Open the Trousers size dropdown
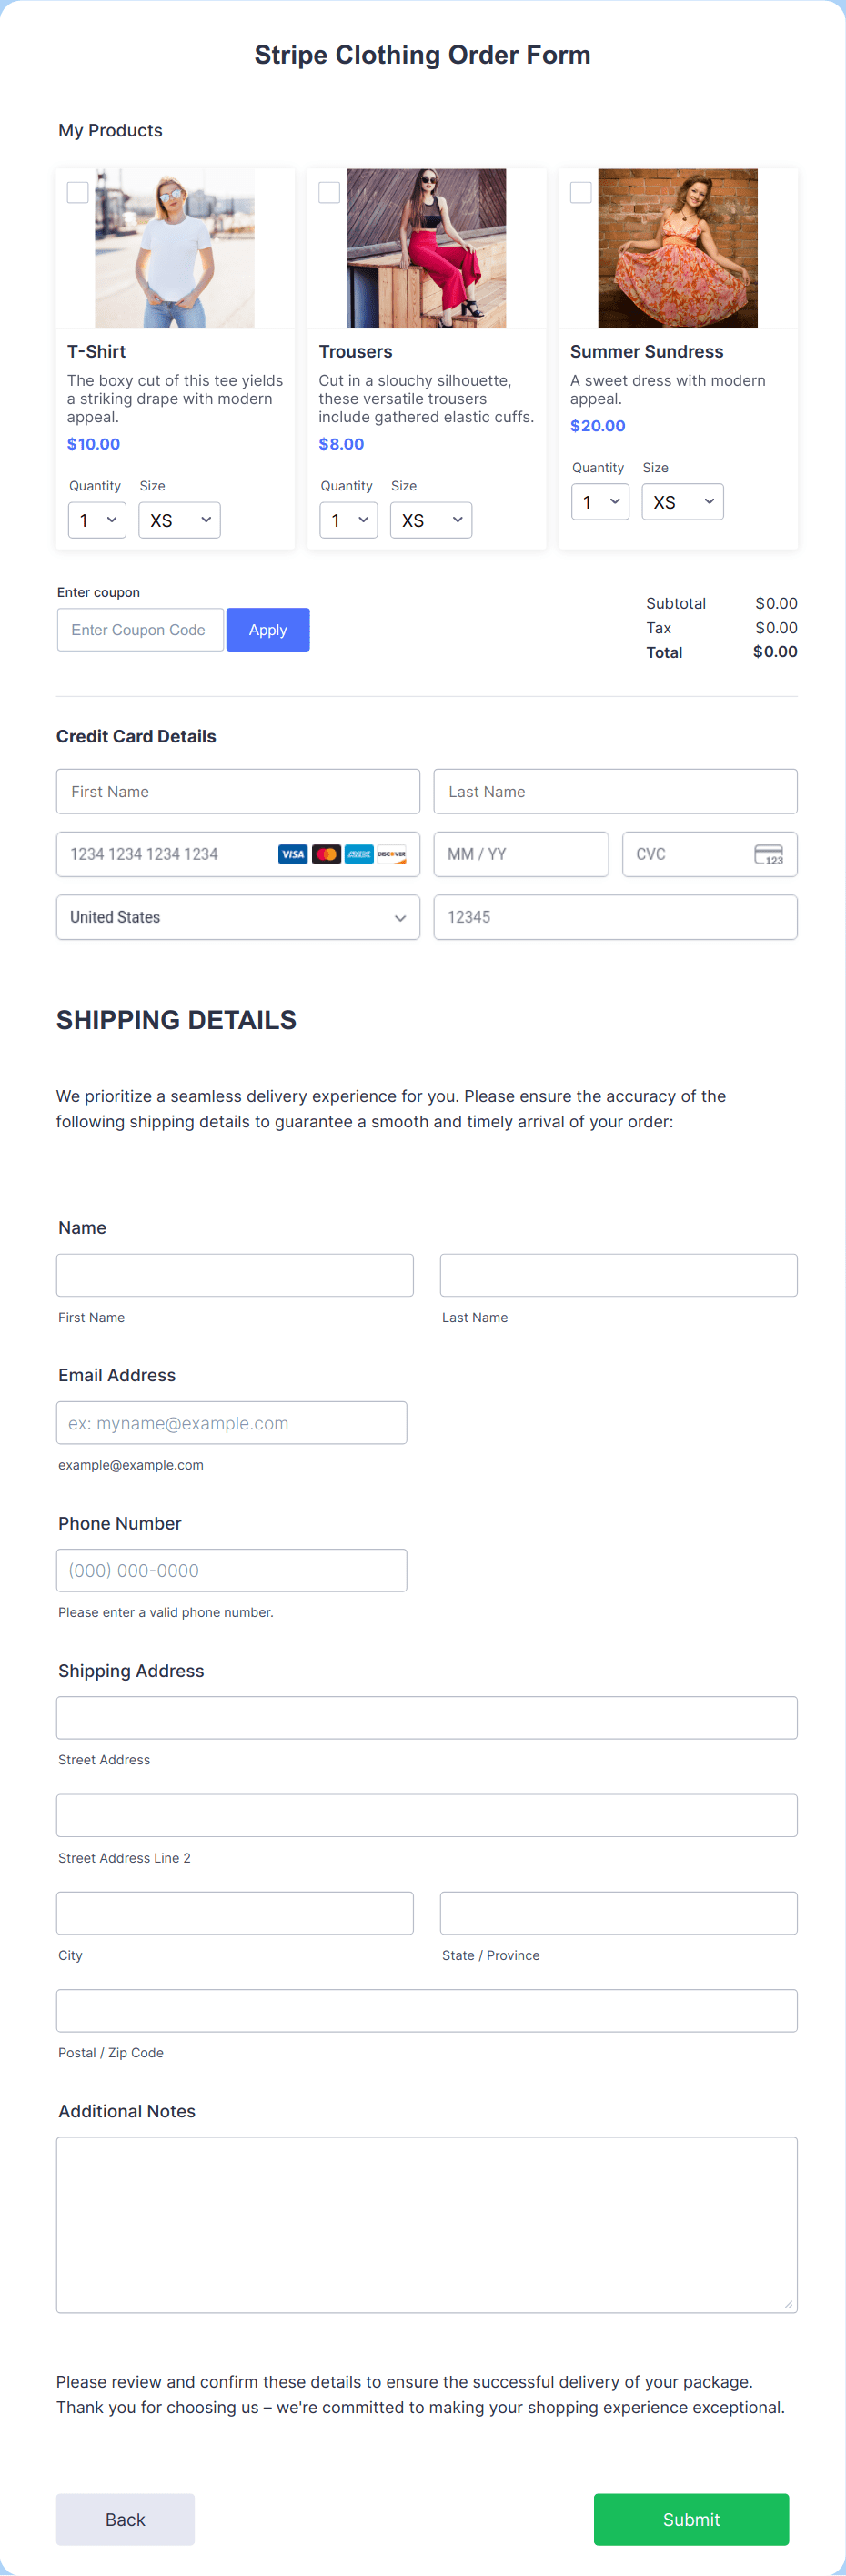The width and height of the screenshot is (846, 2576). coord(430,519)
